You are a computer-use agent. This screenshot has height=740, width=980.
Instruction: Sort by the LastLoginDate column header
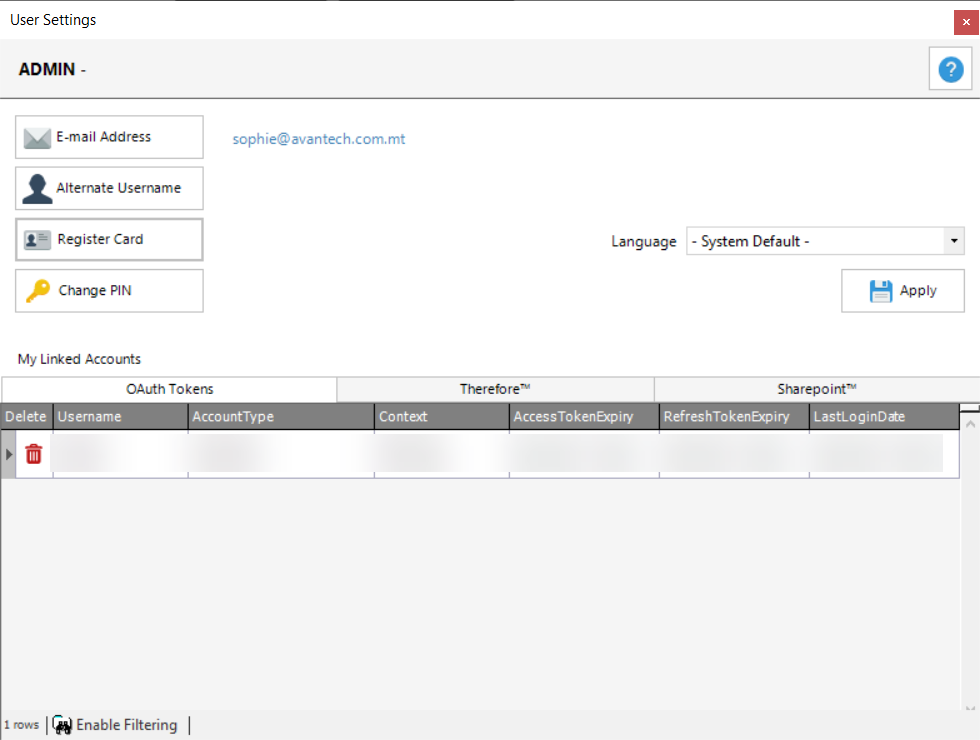click(882, 417)
